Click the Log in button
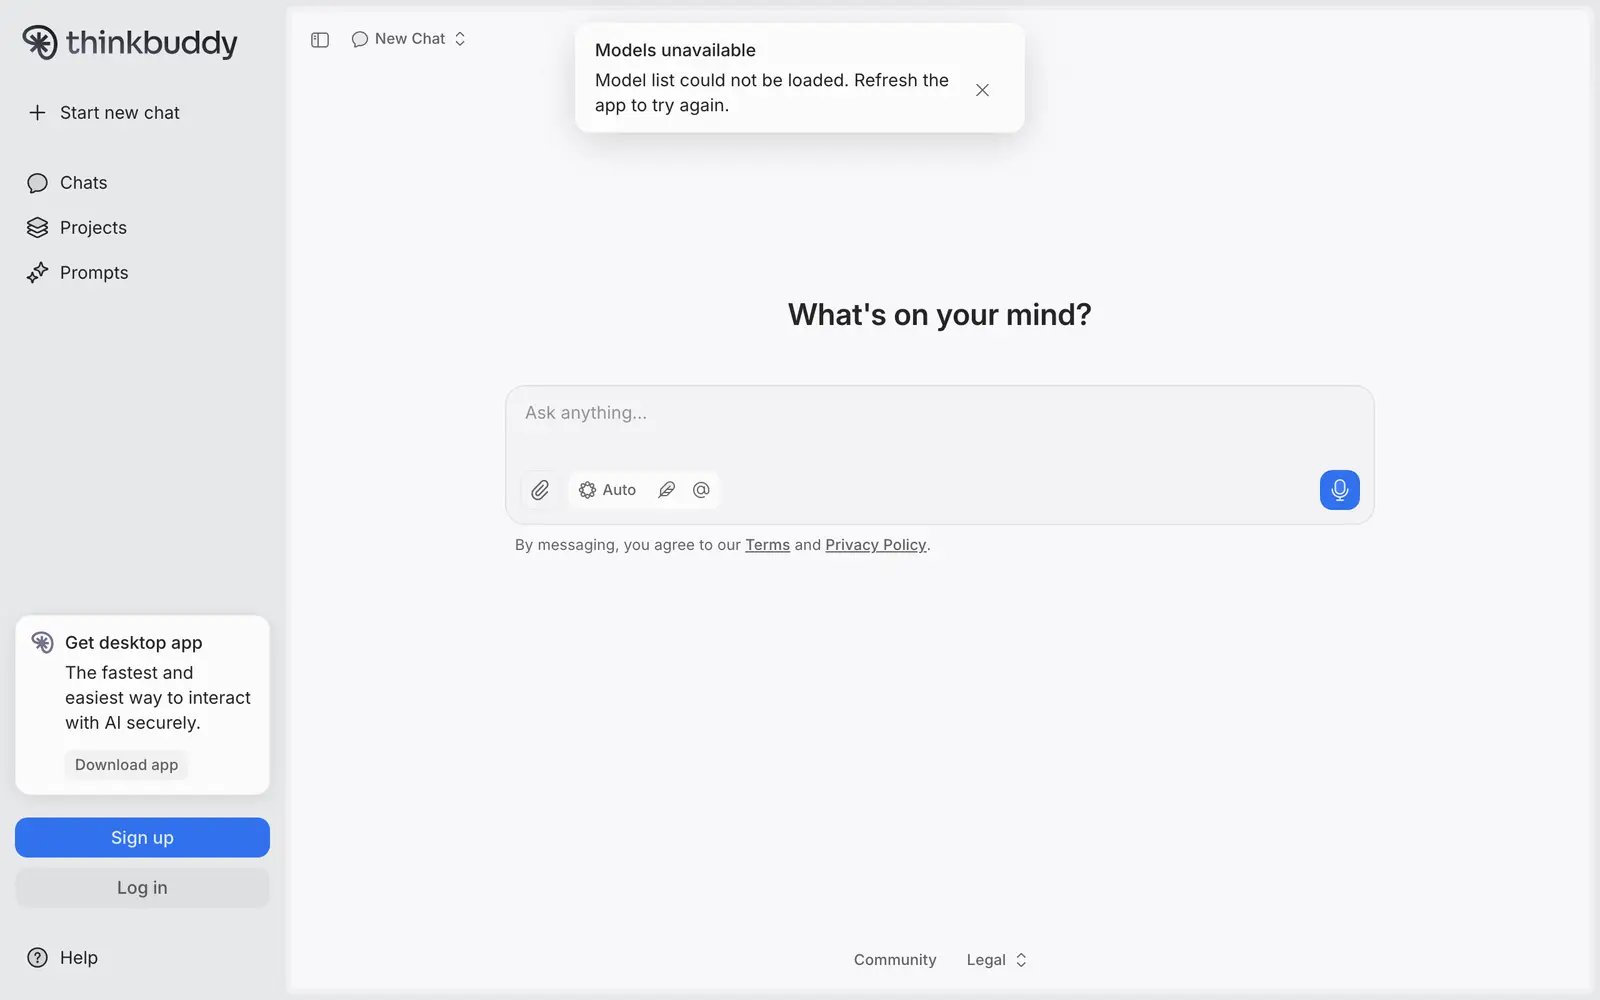Image resolution: width=1600 pixels, height=1000 pixels. pyautogui.click(x=142, y=888)
